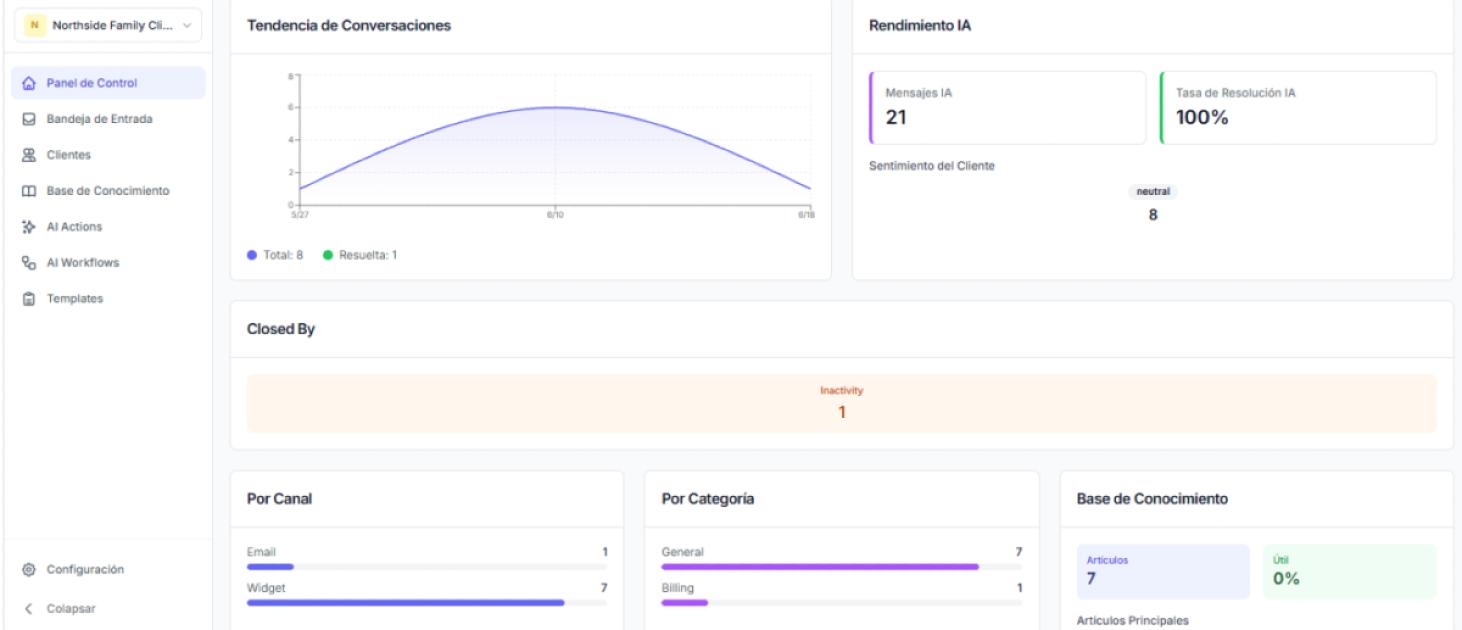The width and height of the screenshot is (1462, 630).
Task: Go to Panel de Control
Action: click(x=107, y=83)
